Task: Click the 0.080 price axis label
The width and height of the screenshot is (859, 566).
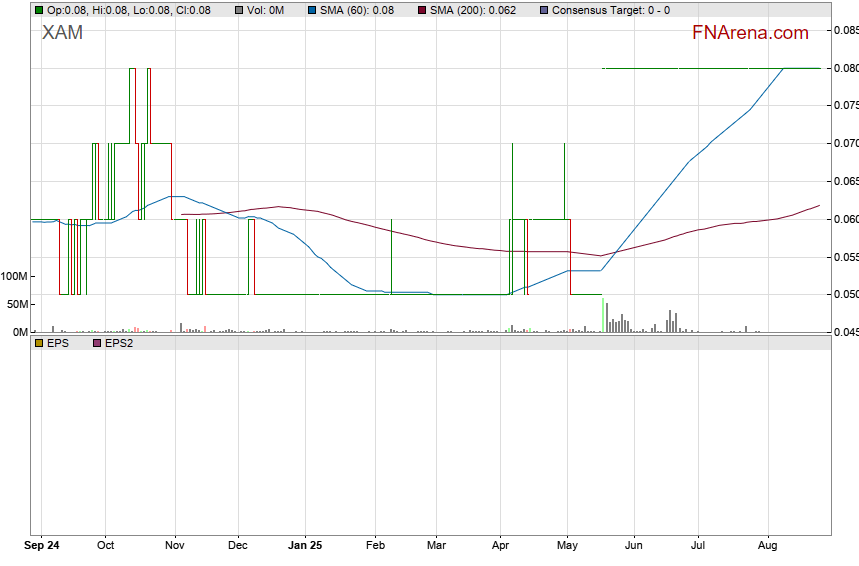Action: click(x=845, y=68)
